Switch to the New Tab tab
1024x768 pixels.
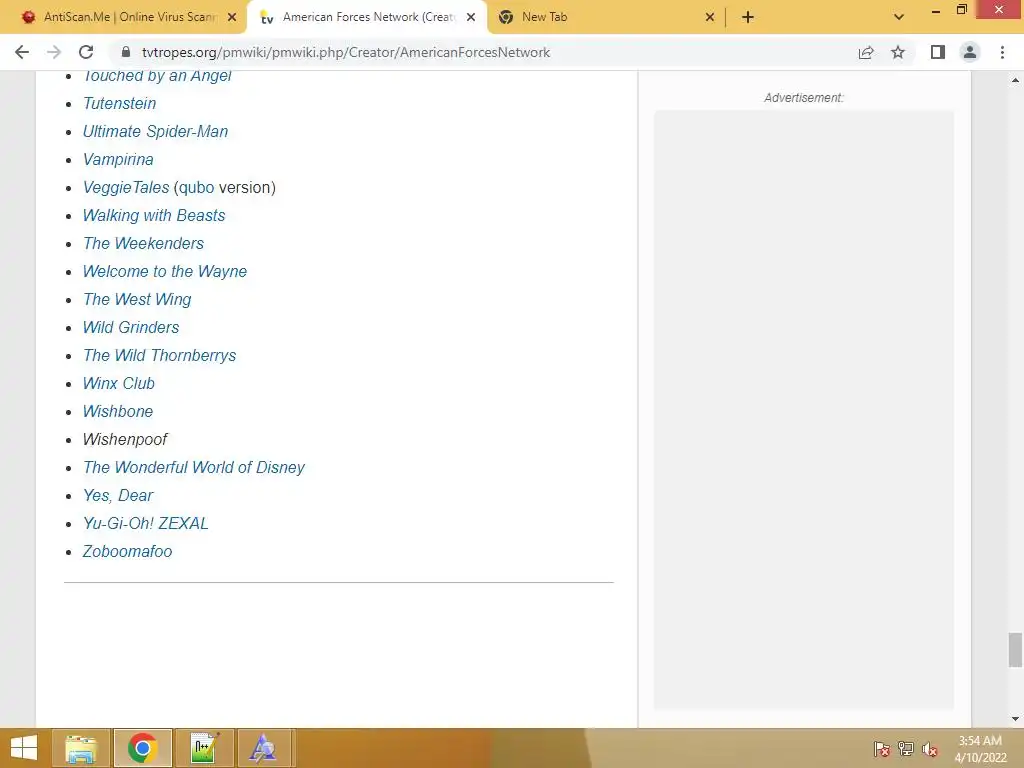click(x=606, y=17)
